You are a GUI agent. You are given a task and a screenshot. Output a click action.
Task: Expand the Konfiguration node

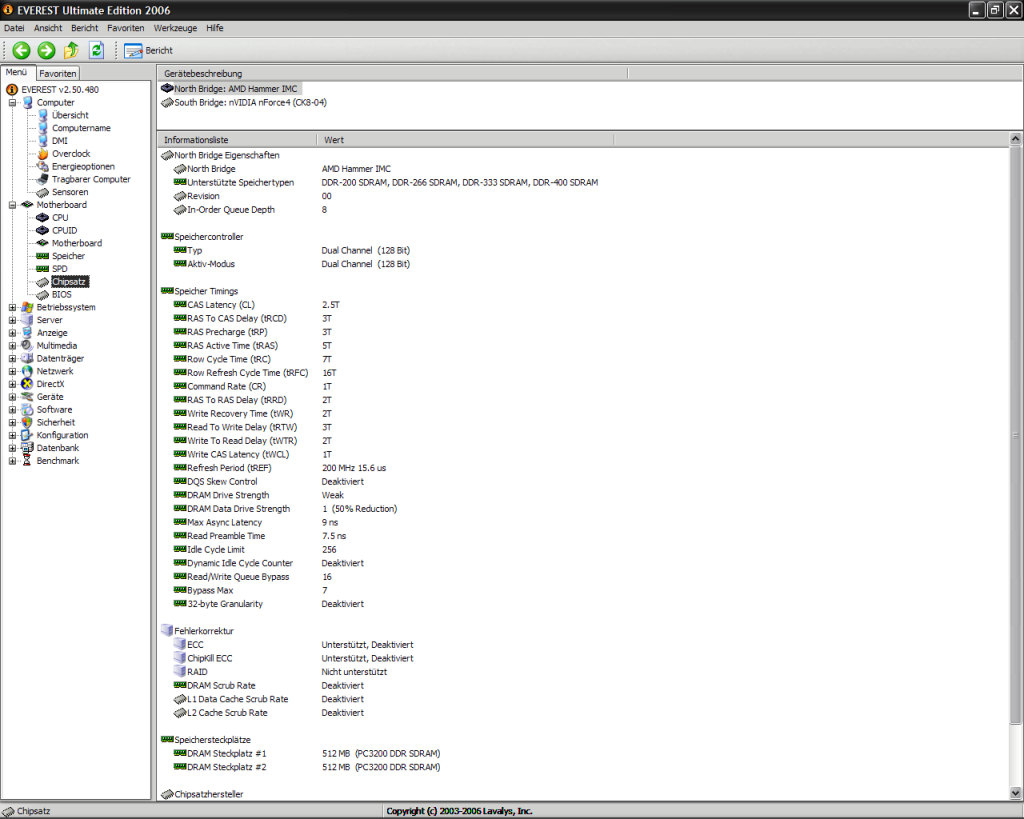12,435
